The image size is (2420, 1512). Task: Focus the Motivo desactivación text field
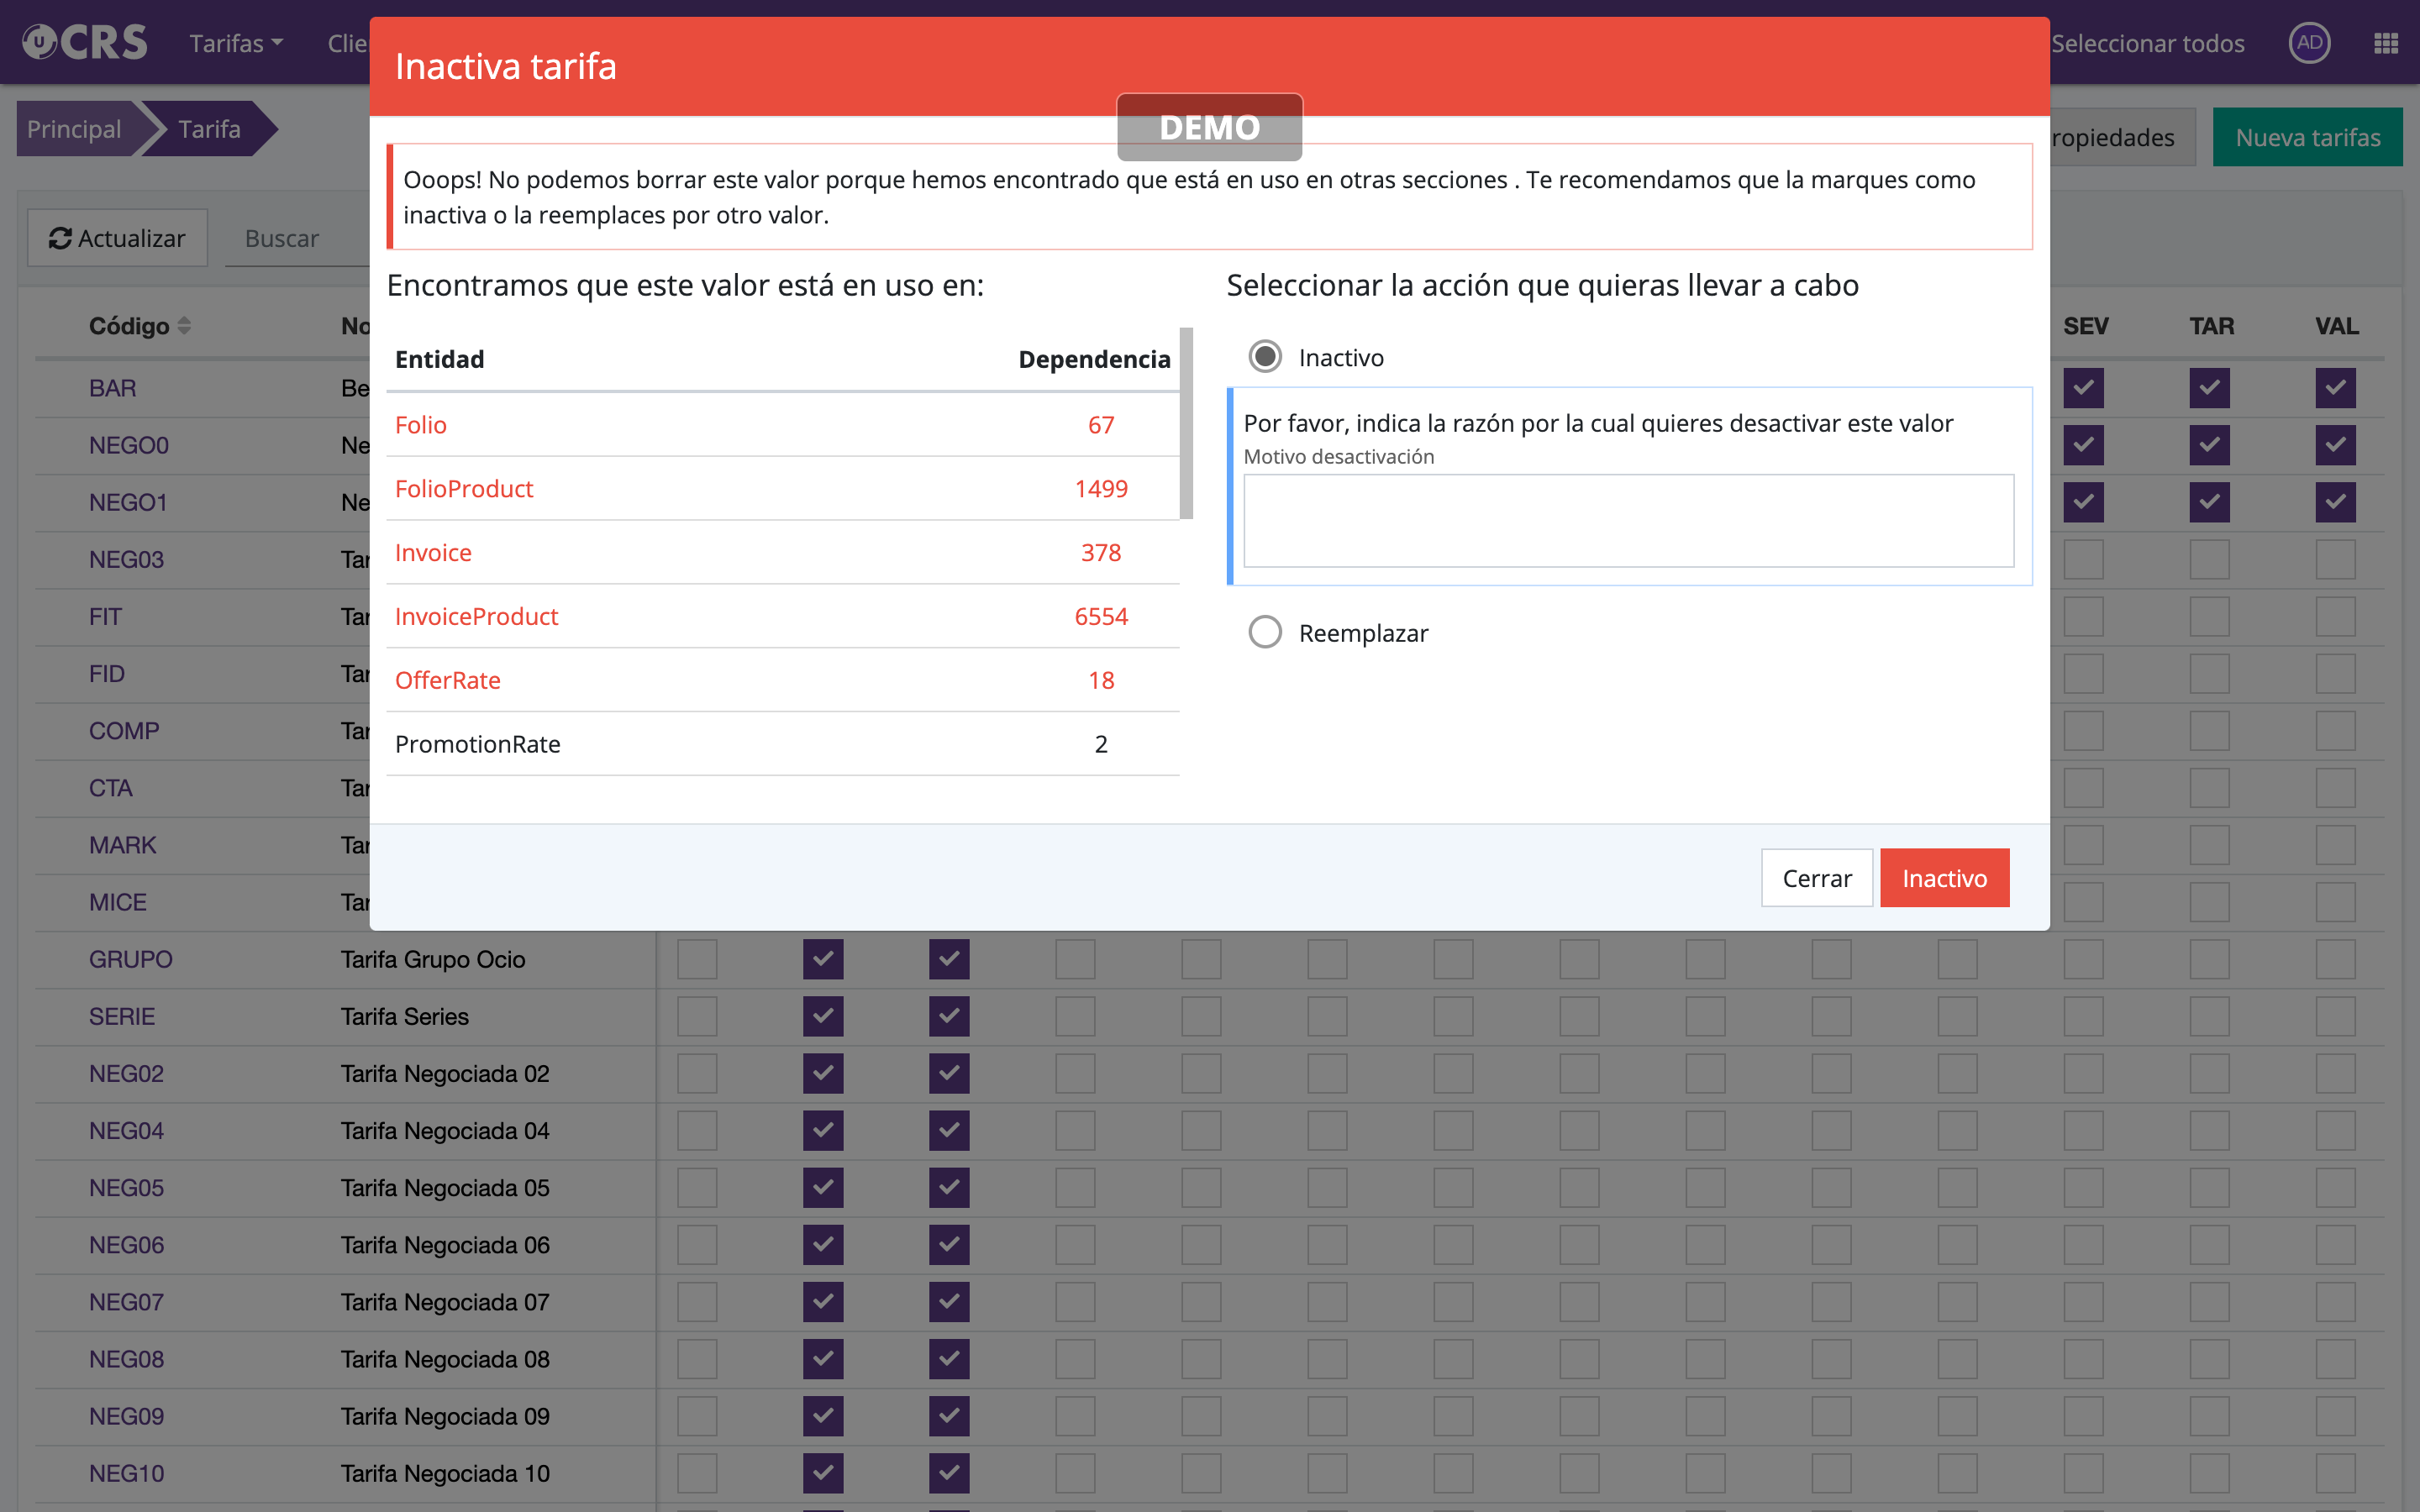pos(1628,521)
